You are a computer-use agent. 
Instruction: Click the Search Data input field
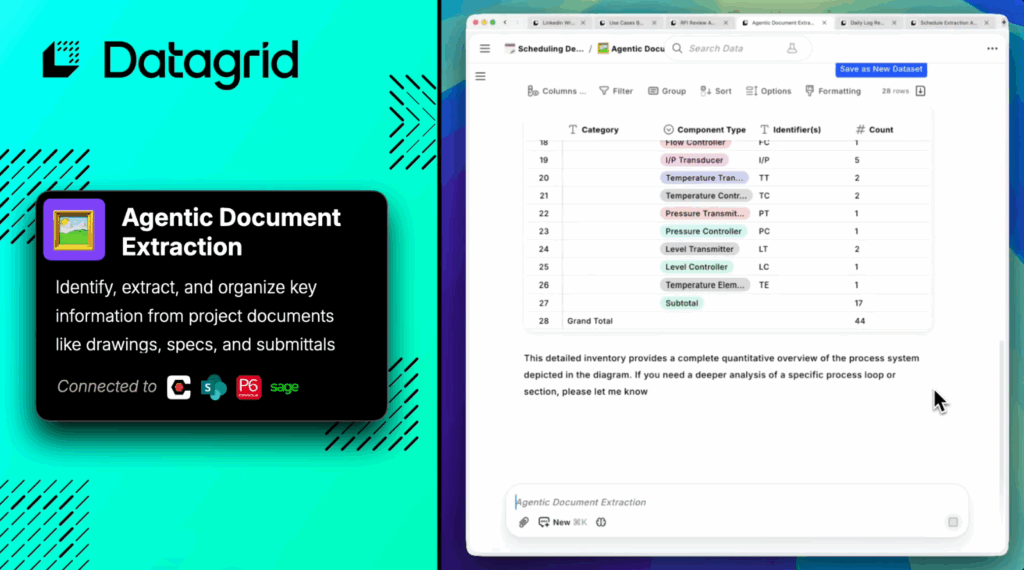(x=730, y=48)
